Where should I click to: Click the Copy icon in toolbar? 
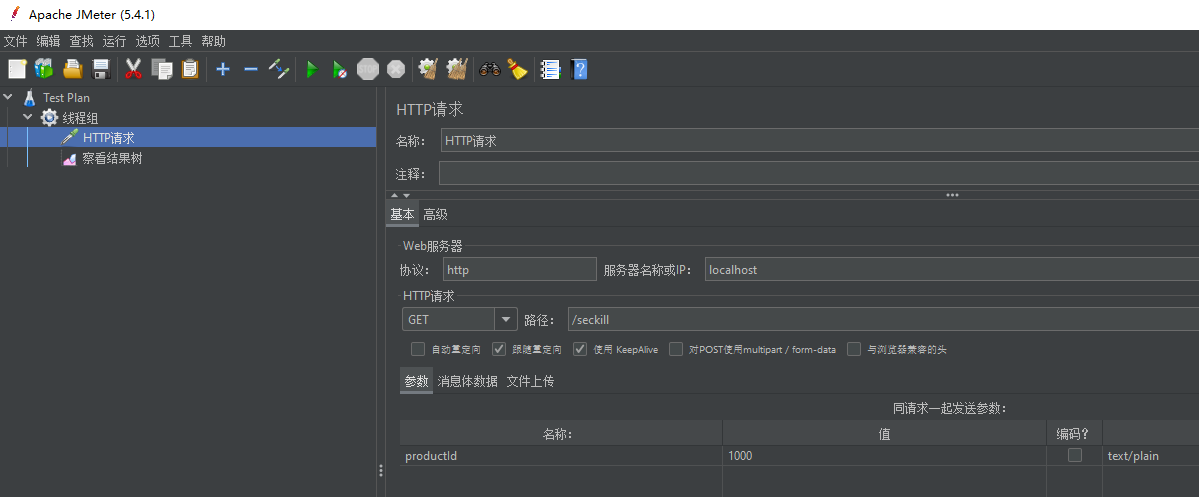162,70
